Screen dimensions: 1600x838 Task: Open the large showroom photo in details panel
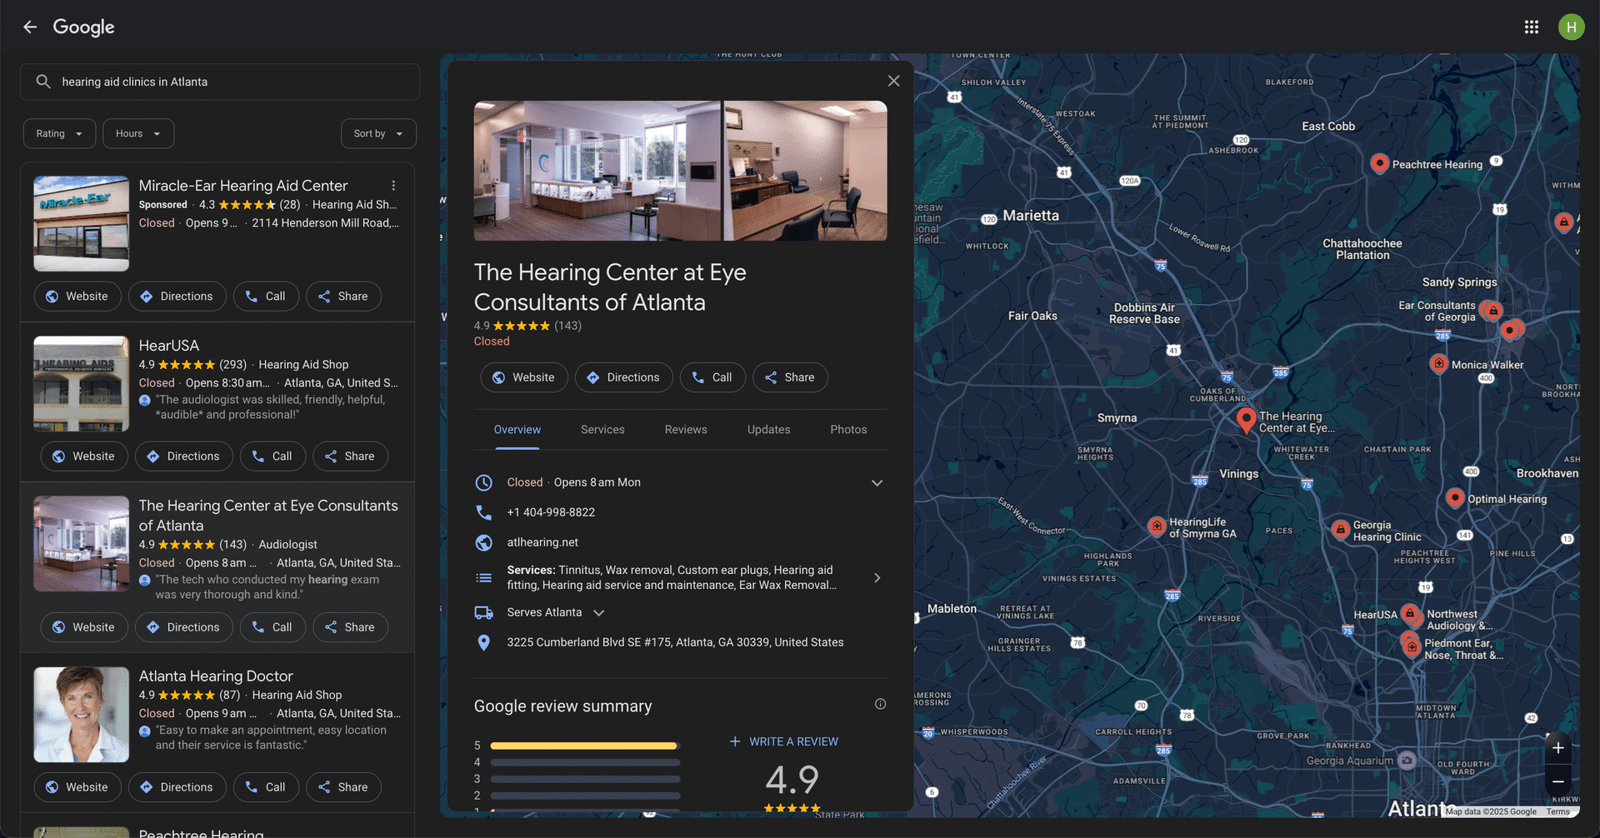(597, 171)
